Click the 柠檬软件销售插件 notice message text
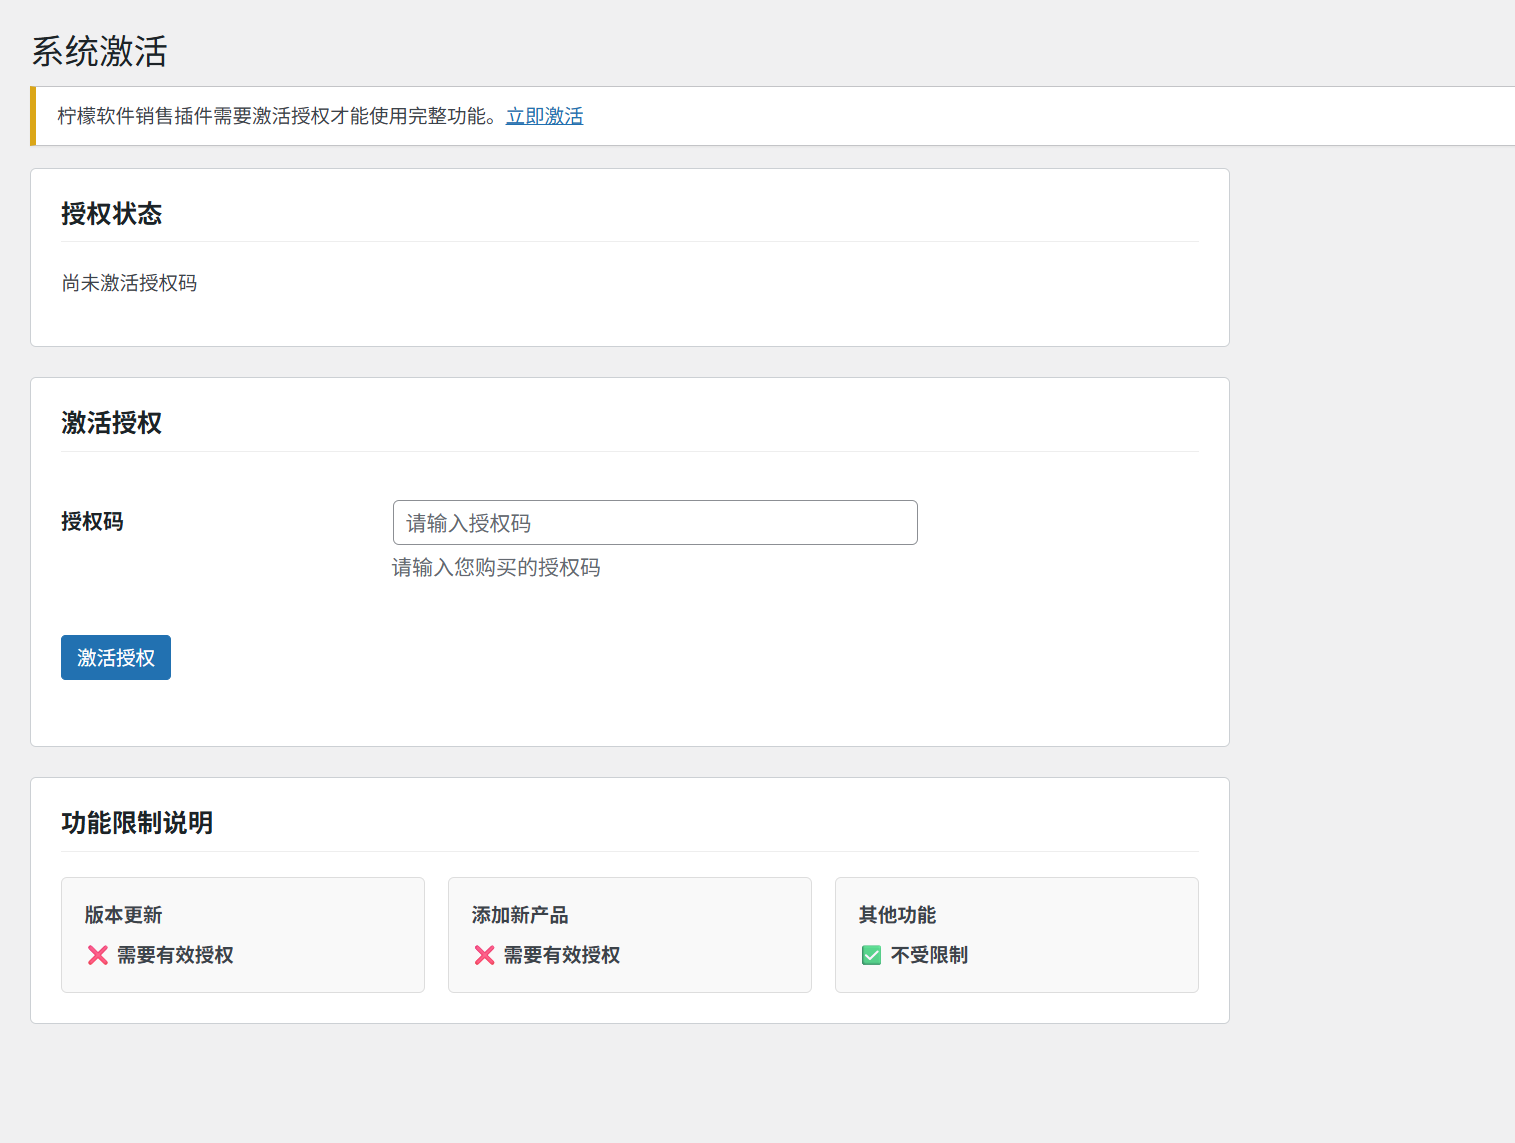Viewport: 1515px width, 1143px height. tap(277, 116)
